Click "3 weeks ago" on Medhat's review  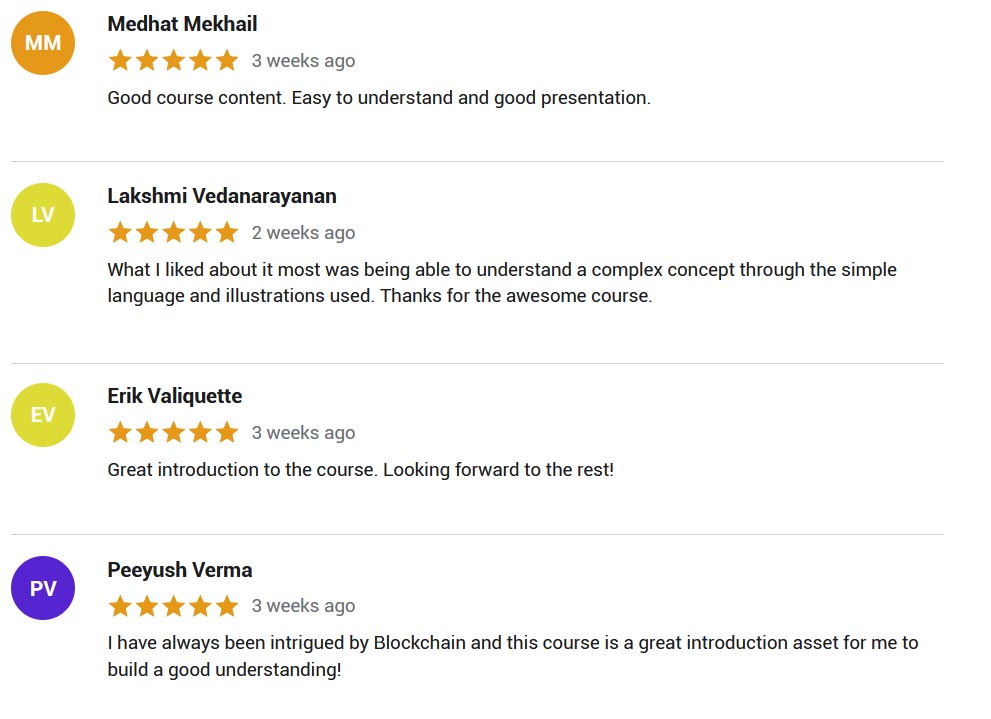click(303, 61)
